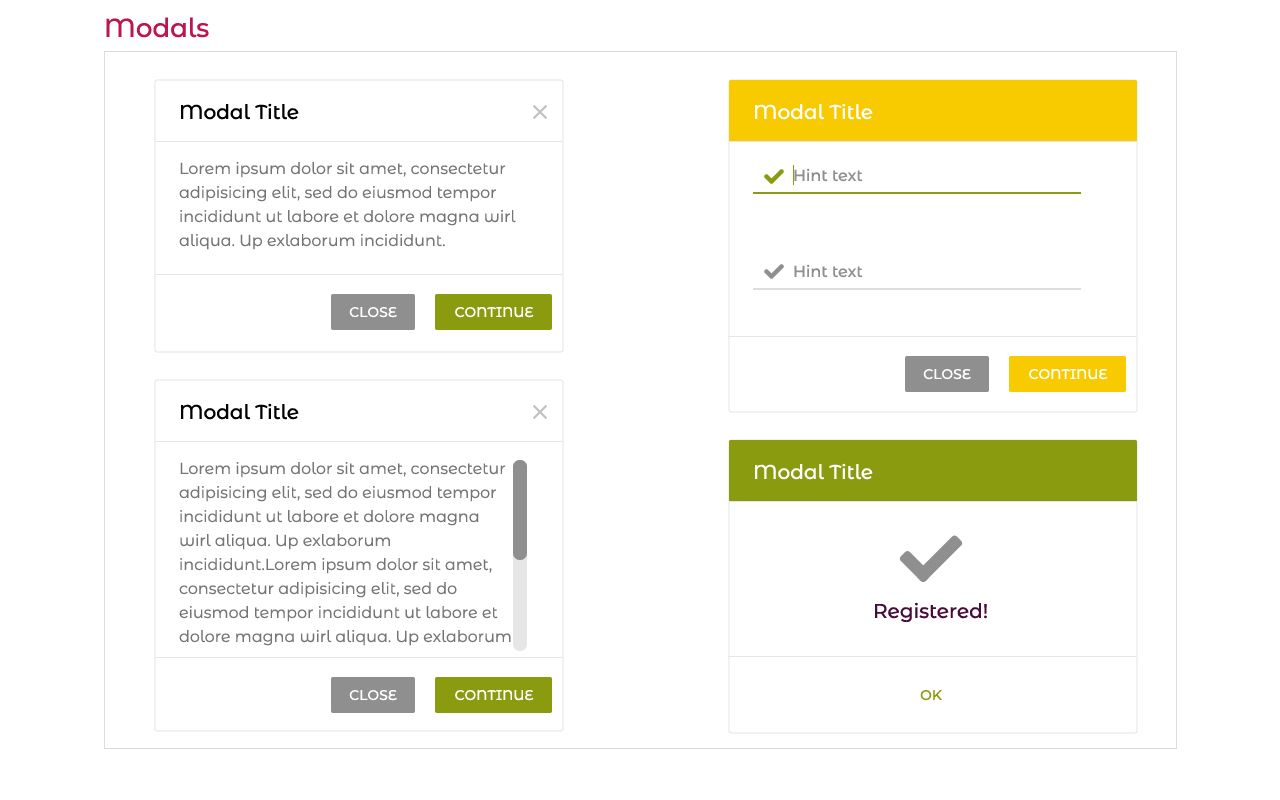Viewport: 1280px width, 800px height.
Task: Confirm with the OK button
Action: coord(931,695)
